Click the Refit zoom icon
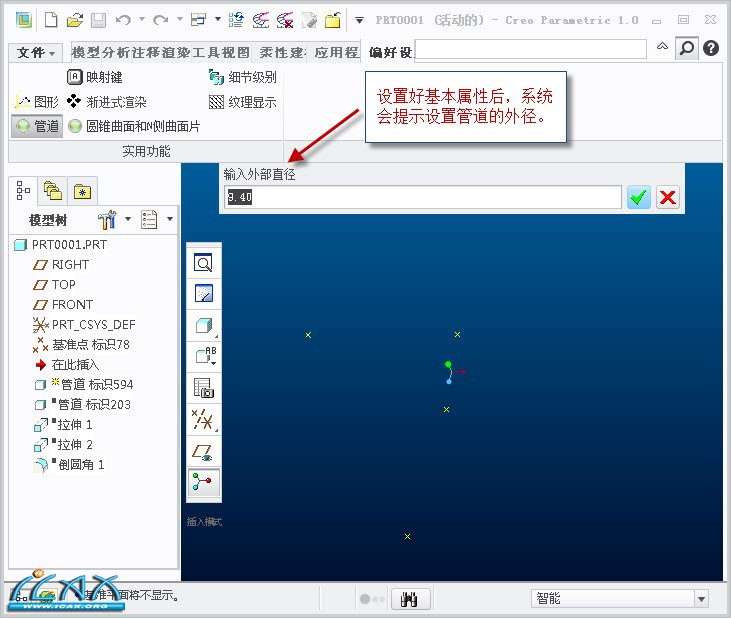Viewport: 731px width, 618px height. [203, 263]
